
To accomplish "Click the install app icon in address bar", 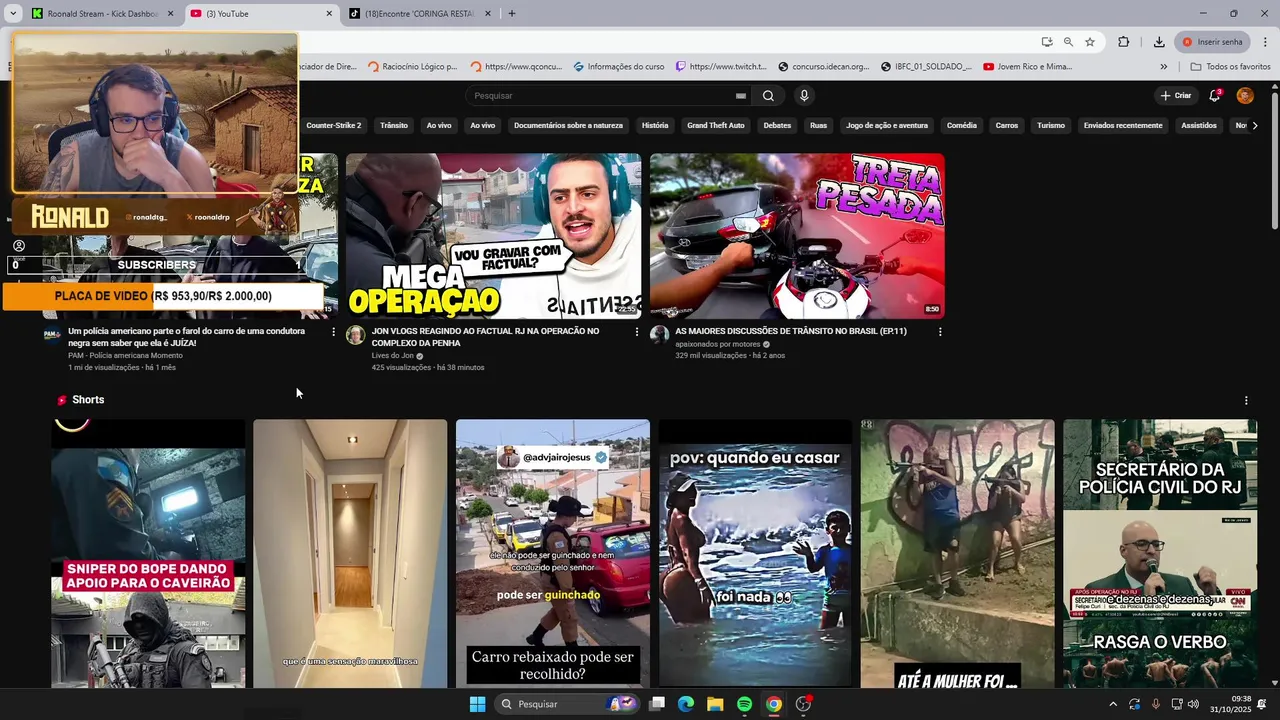I will point(1047,42).
